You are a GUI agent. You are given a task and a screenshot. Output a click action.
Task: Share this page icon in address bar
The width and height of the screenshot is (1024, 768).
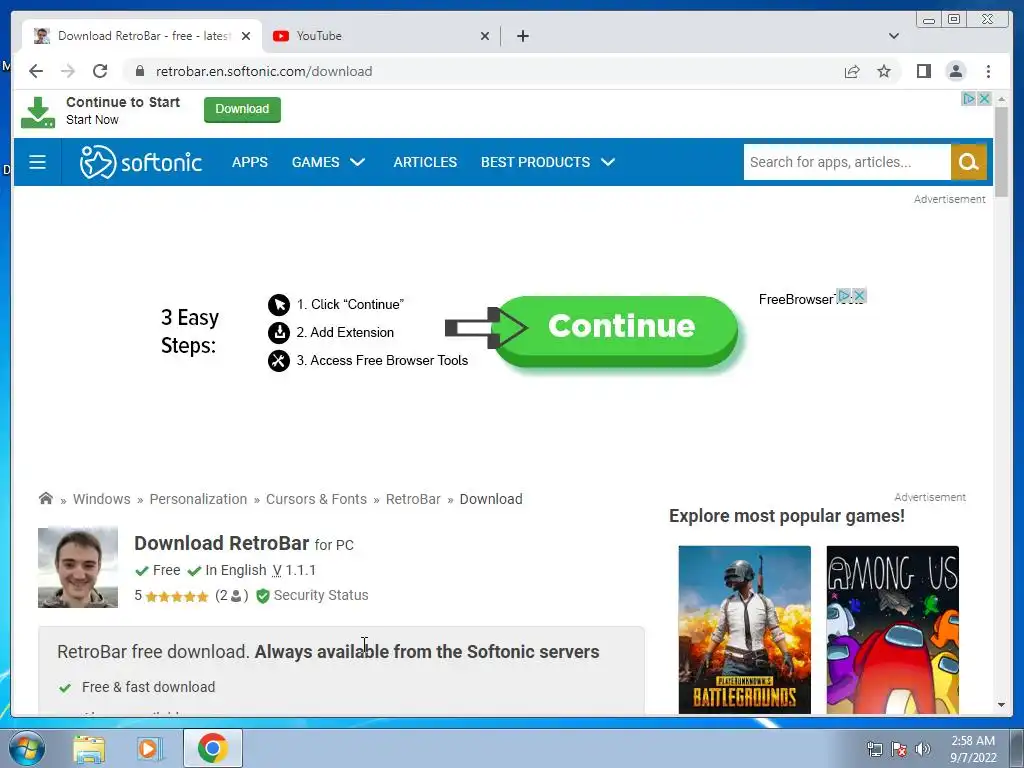click(852, 71)
